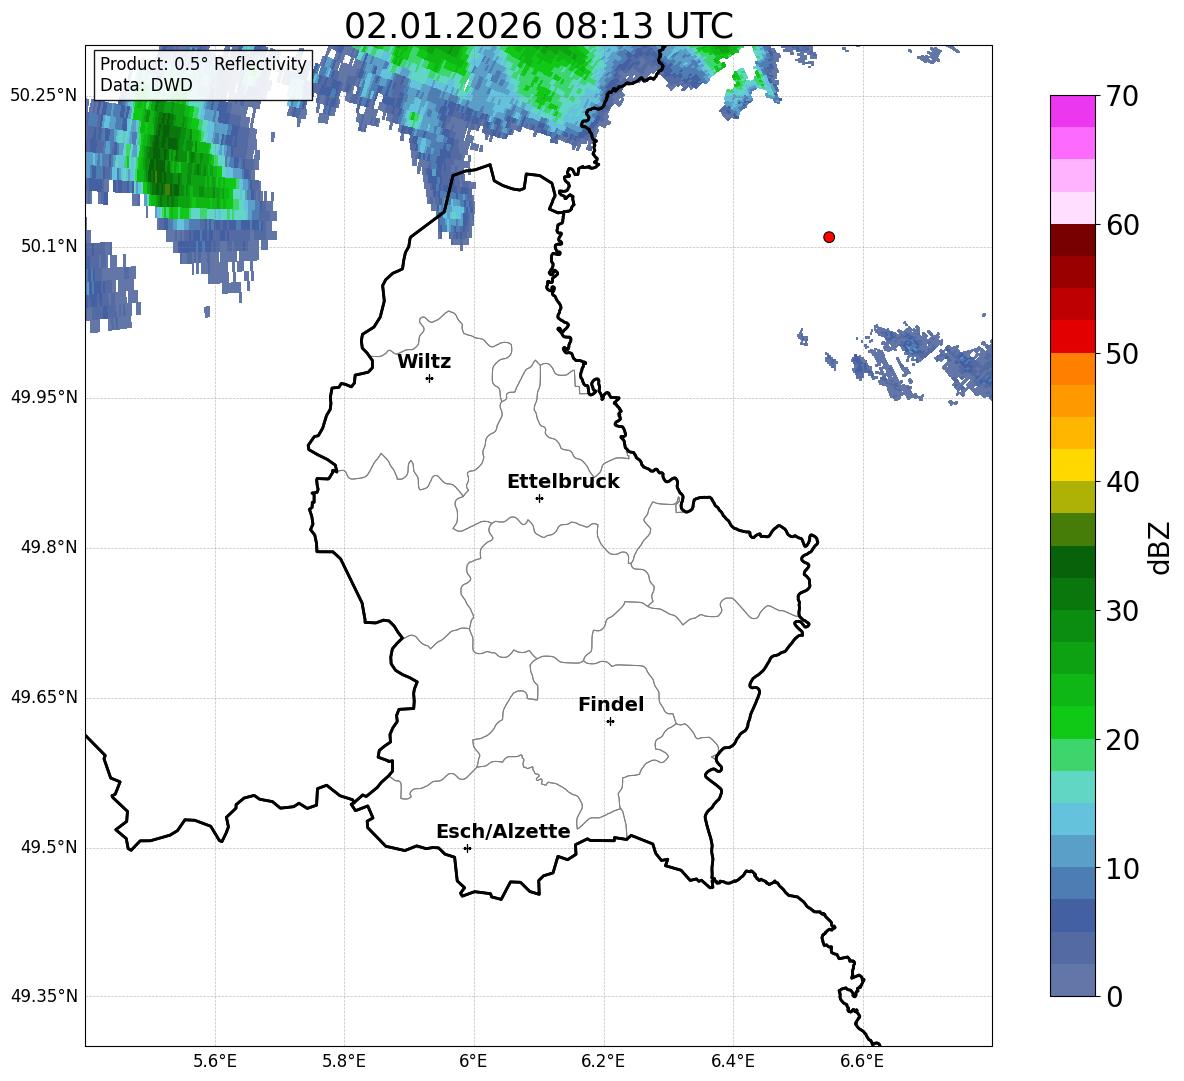
Task: Click the 49.5°N latitude label
Action: click(x=49, y=847)
